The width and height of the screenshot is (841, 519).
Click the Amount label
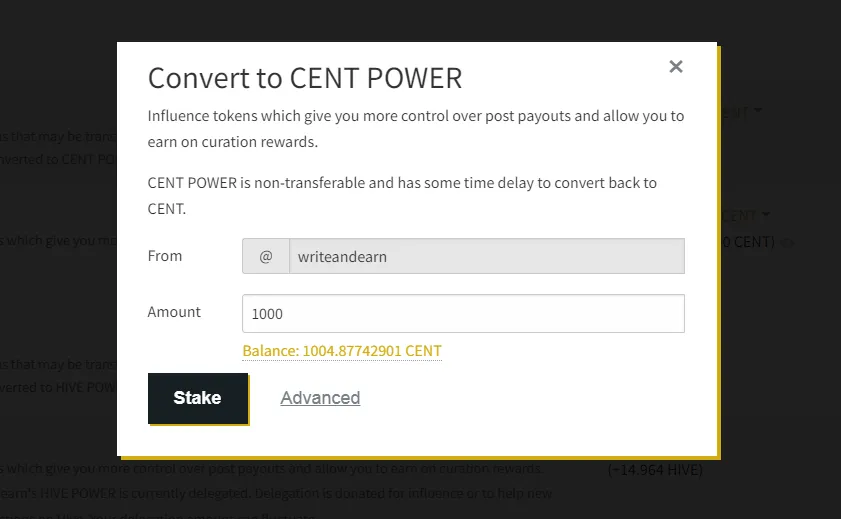click(174, 312)
